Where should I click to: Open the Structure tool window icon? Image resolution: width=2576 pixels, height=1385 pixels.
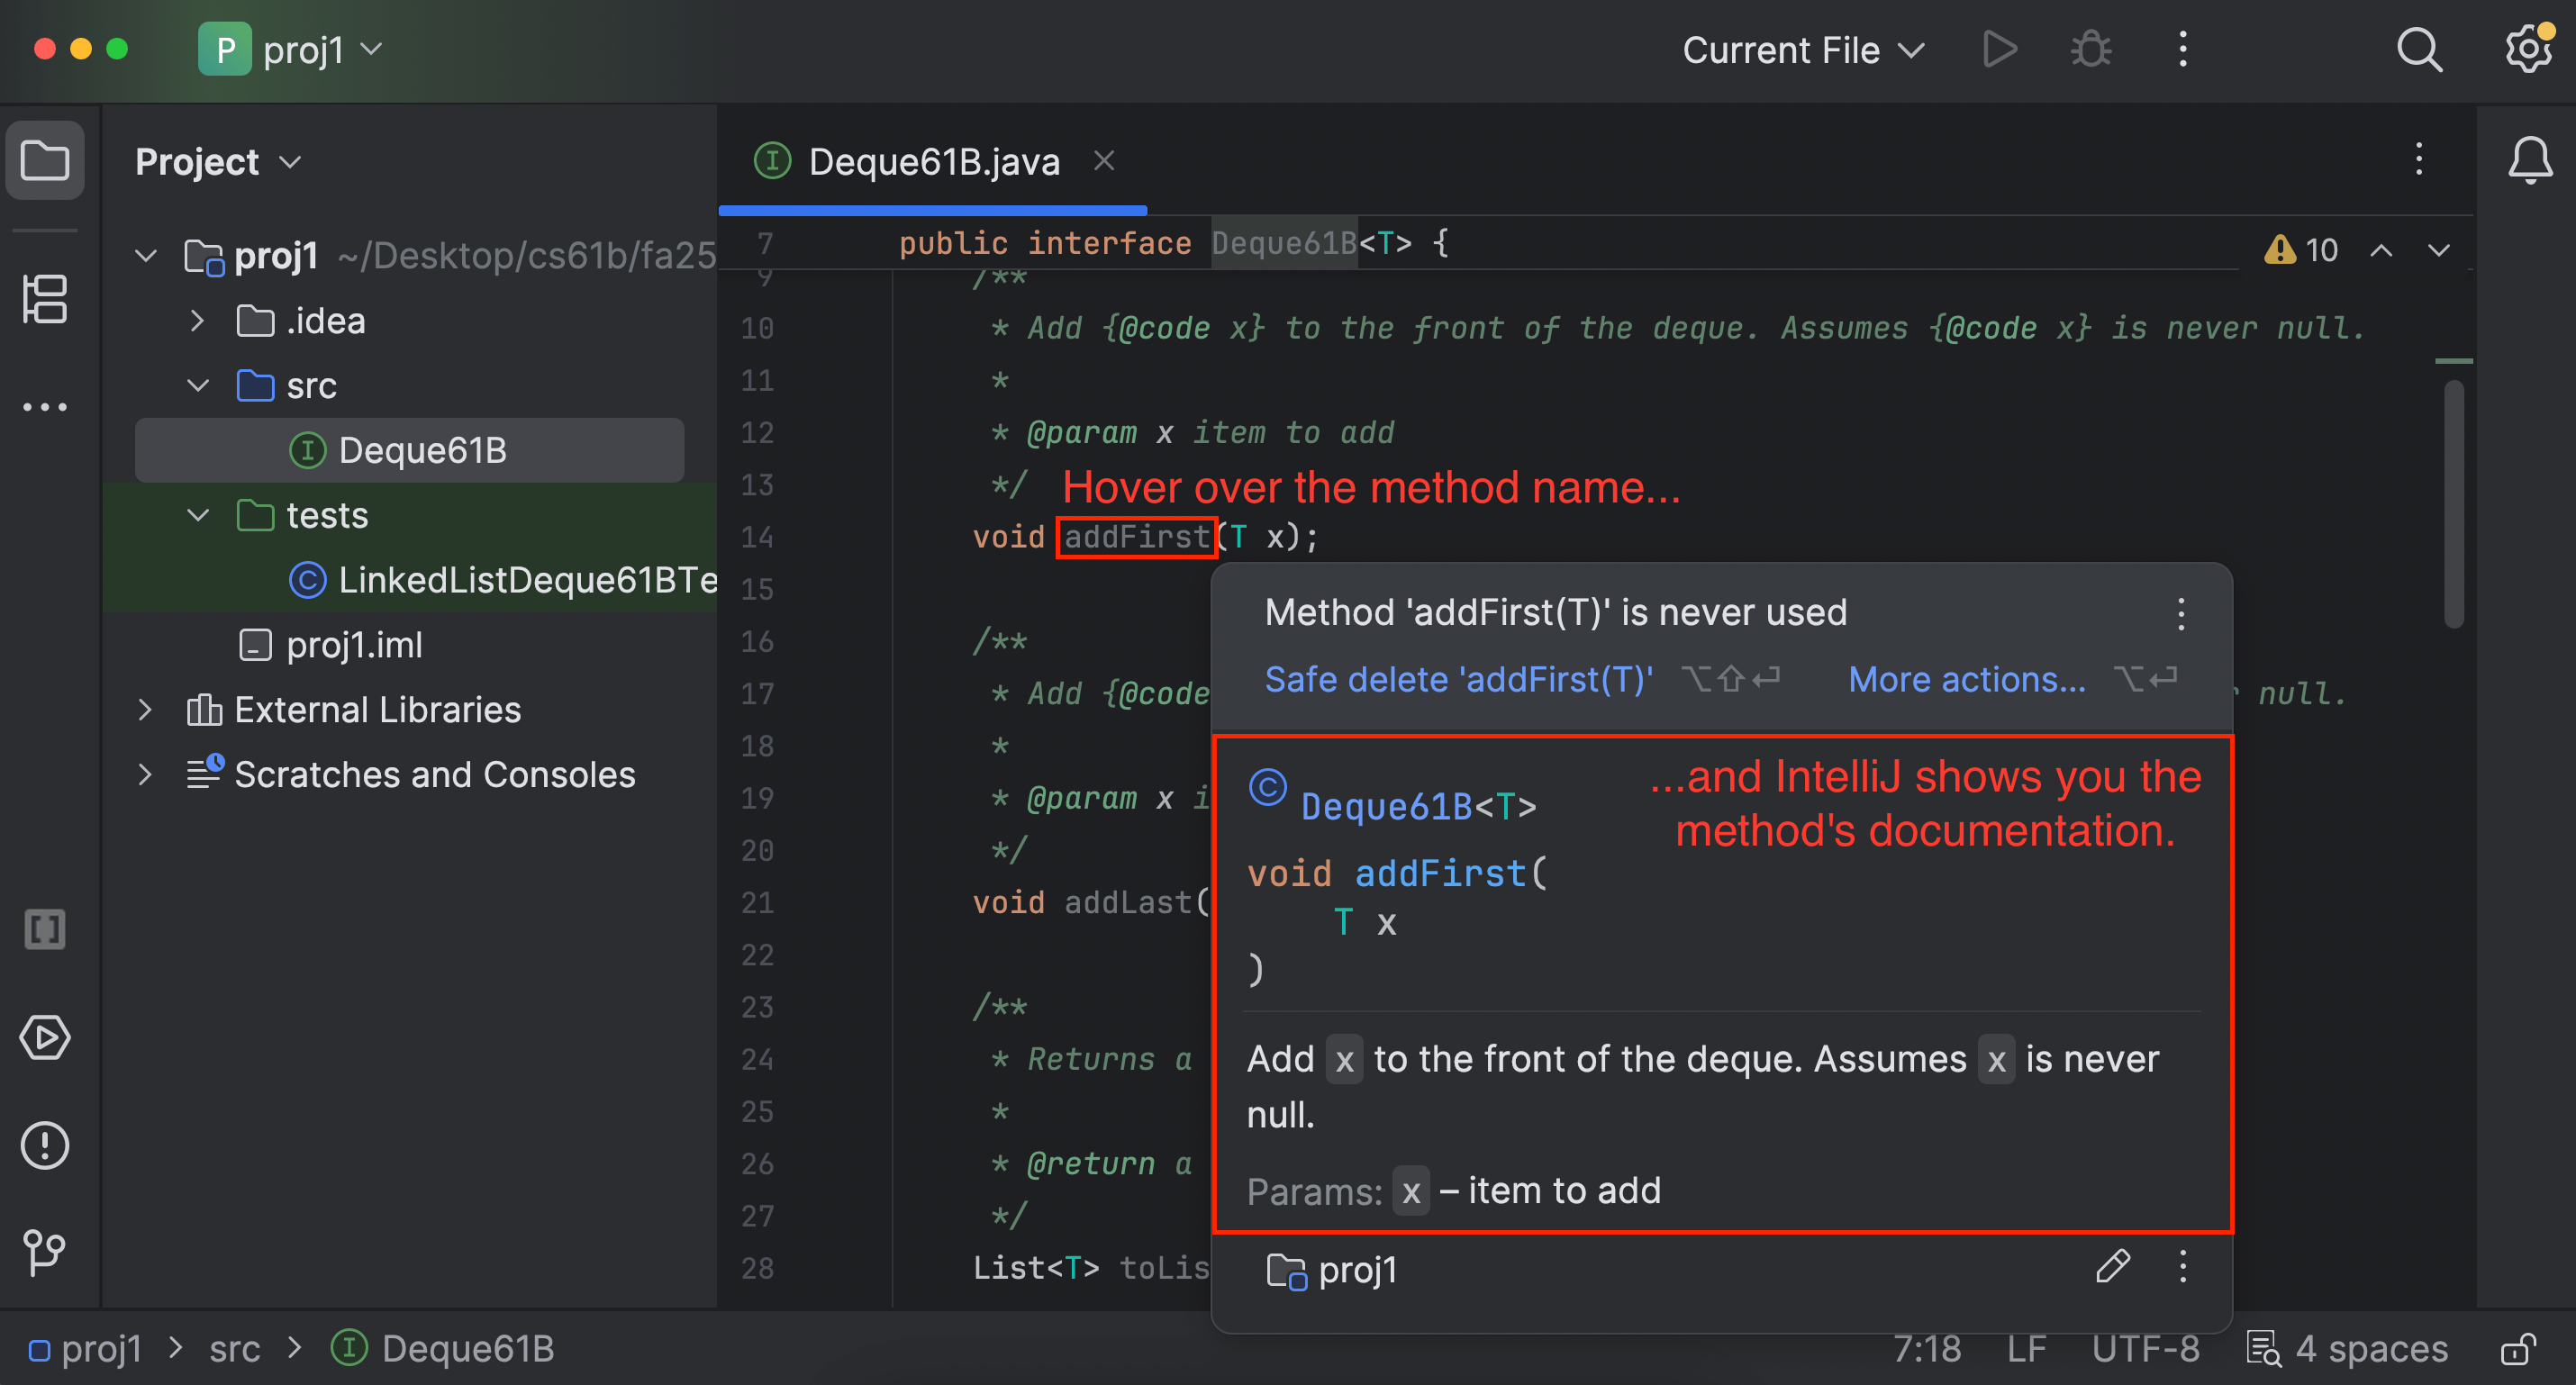pos(45,298)
